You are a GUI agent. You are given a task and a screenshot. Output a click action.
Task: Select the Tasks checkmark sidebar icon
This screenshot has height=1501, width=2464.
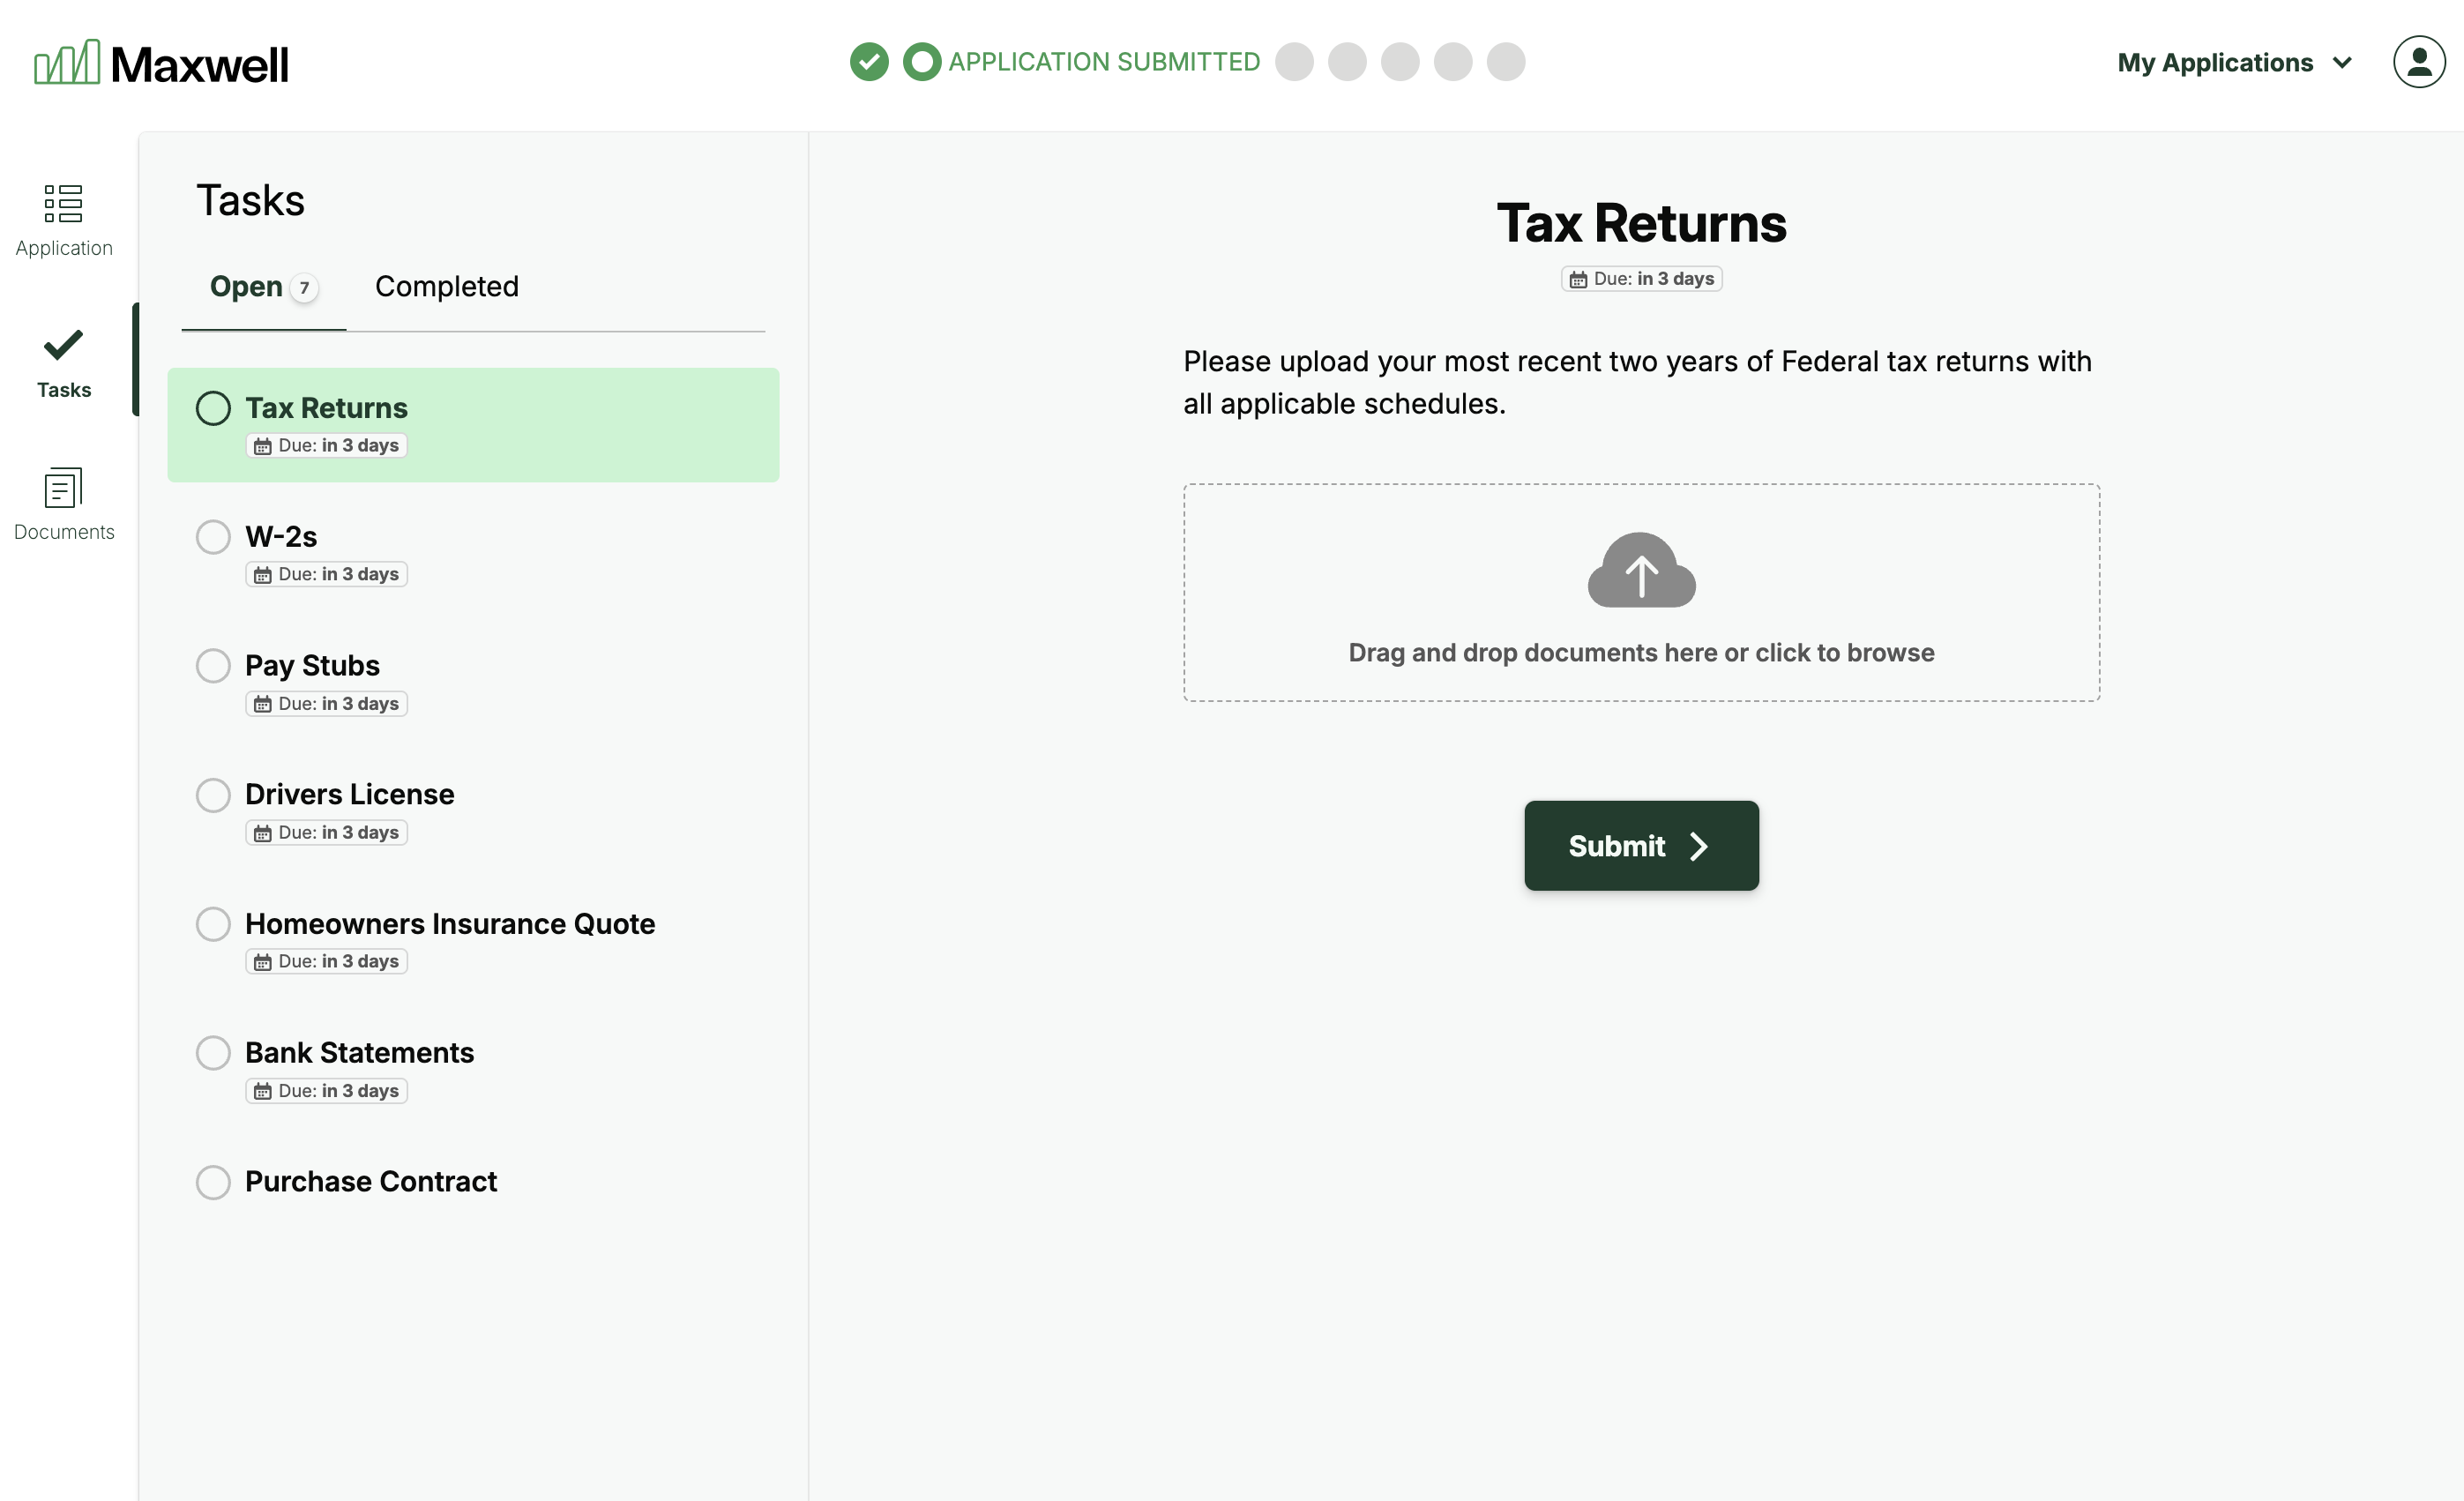click(x=63, y=346)
